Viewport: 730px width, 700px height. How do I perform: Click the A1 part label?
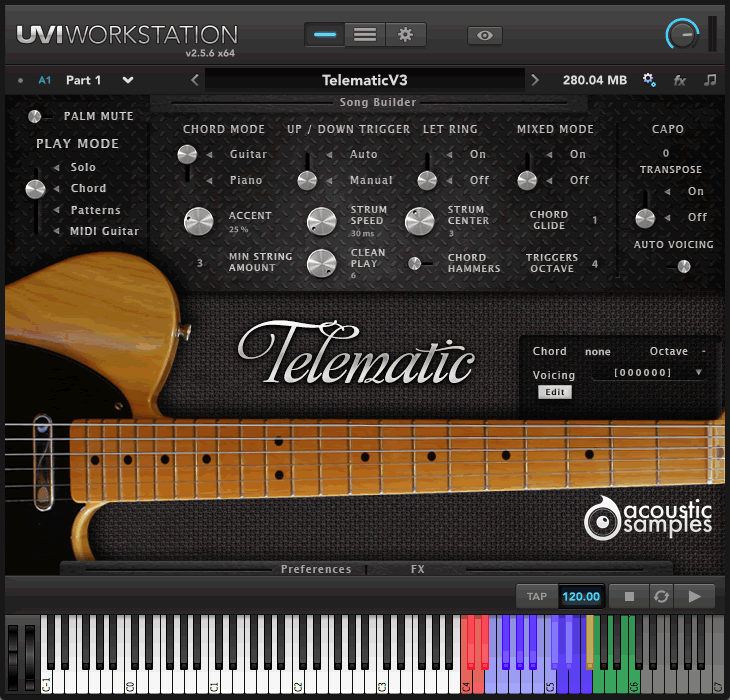(44, 81)
